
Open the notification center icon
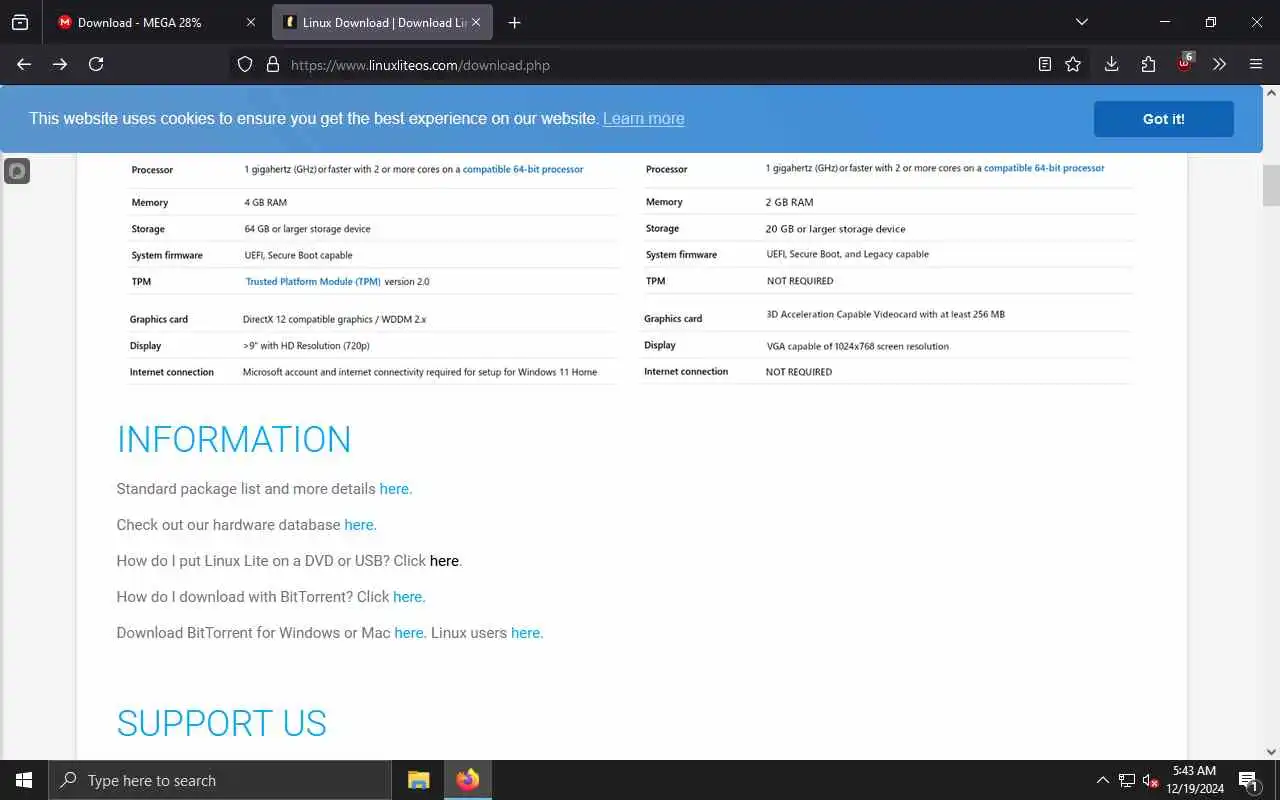click(x=1249, y=780)
